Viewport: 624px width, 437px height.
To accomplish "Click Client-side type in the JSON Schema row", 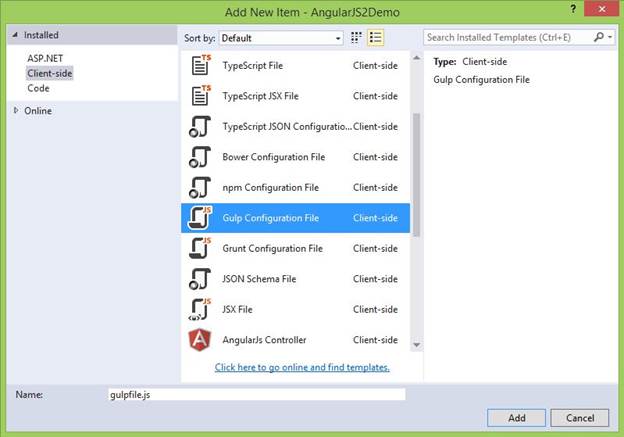I will click(x=375, y=279).
